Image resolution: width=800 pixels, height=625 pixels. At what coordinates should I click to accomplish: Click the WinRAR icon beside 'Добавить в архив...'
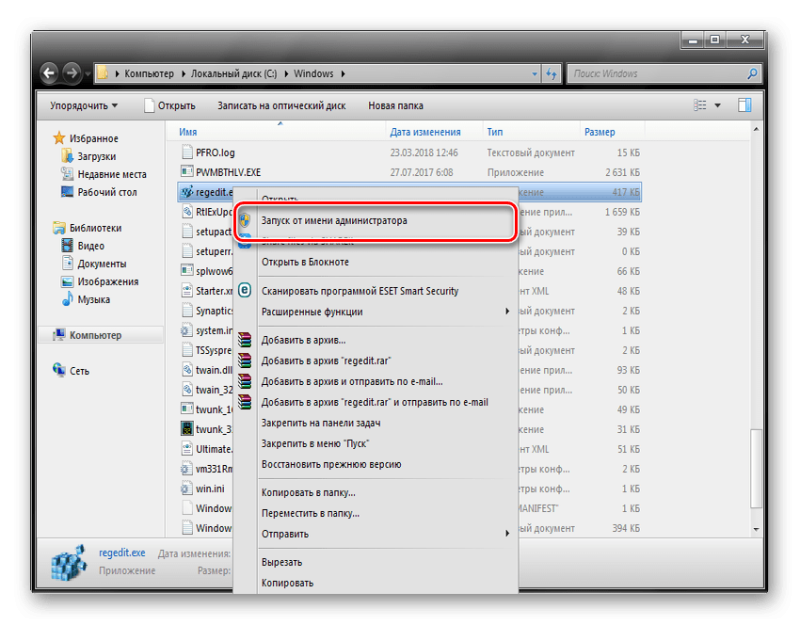click(245, 341)
